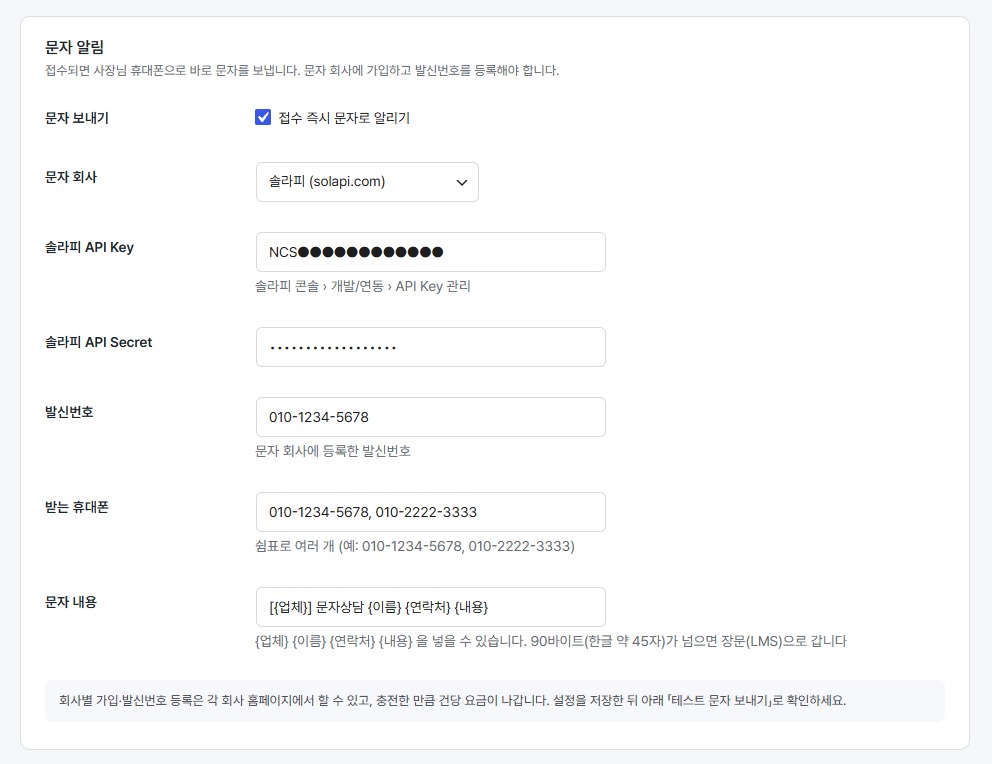Click the 90바이트 LMS hint under 문자 내용
The image size is (992, 764).
pos(550,641)
